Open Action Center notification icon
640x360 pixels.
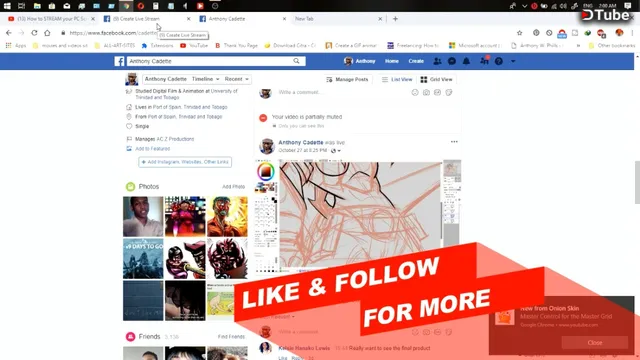pyautogui.click(x=628, y=6)
